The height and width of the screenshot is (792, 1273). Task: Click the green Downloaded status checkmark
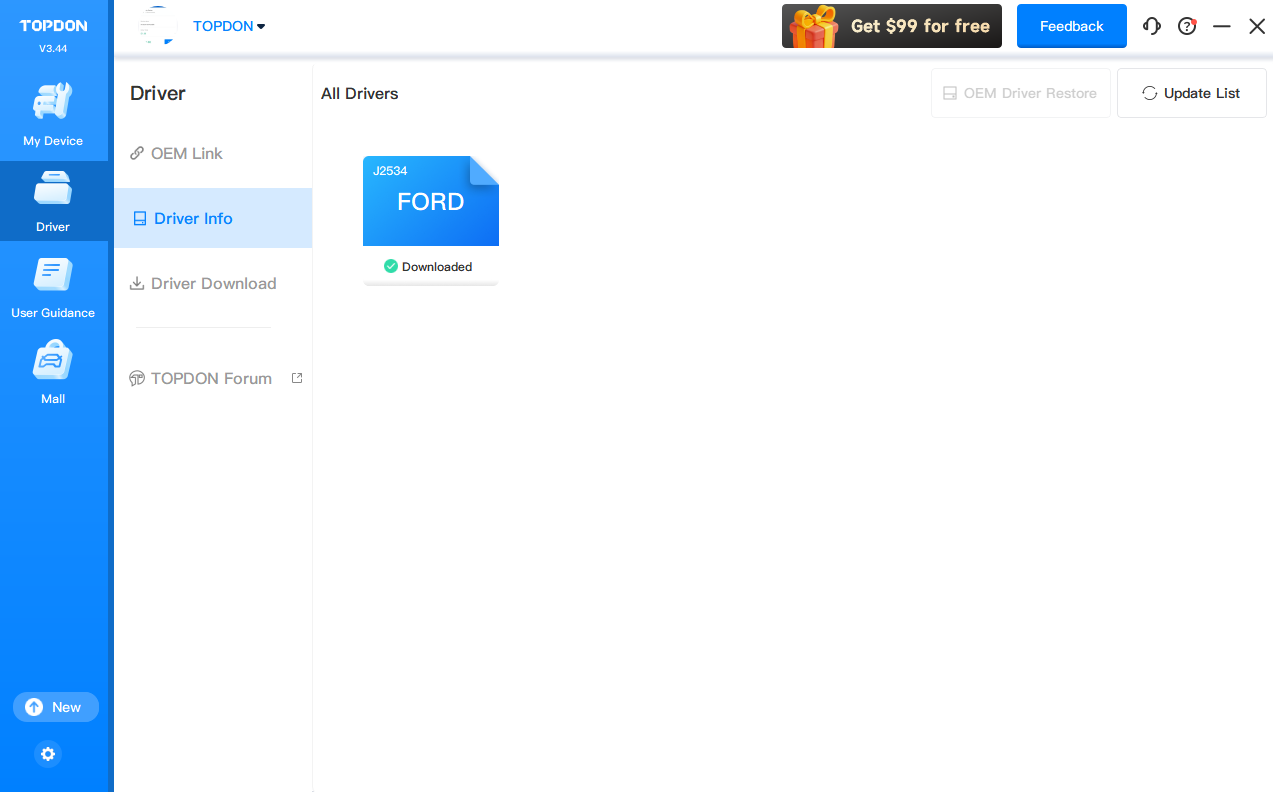[391, 267]
